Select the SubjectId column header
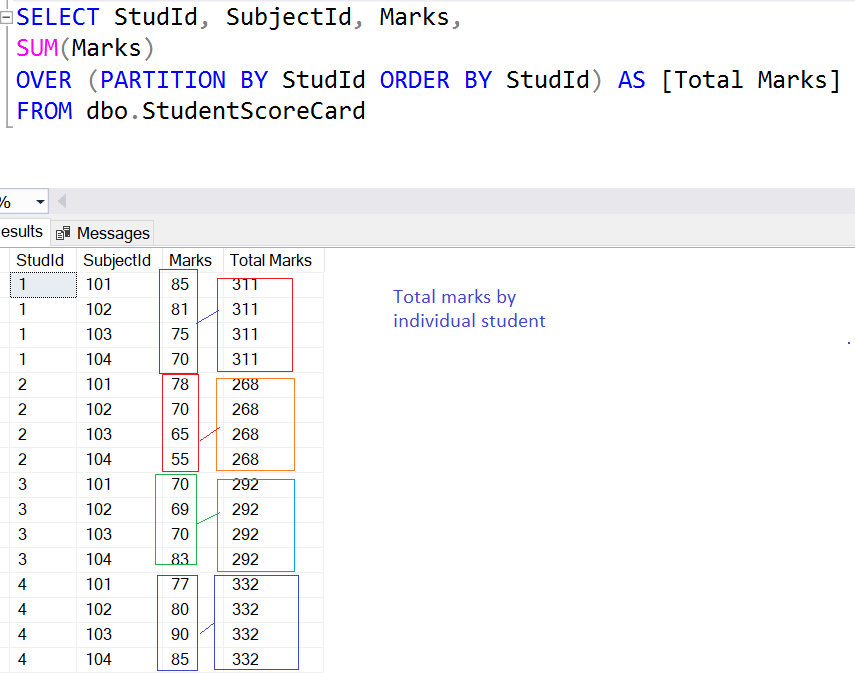 119,260
